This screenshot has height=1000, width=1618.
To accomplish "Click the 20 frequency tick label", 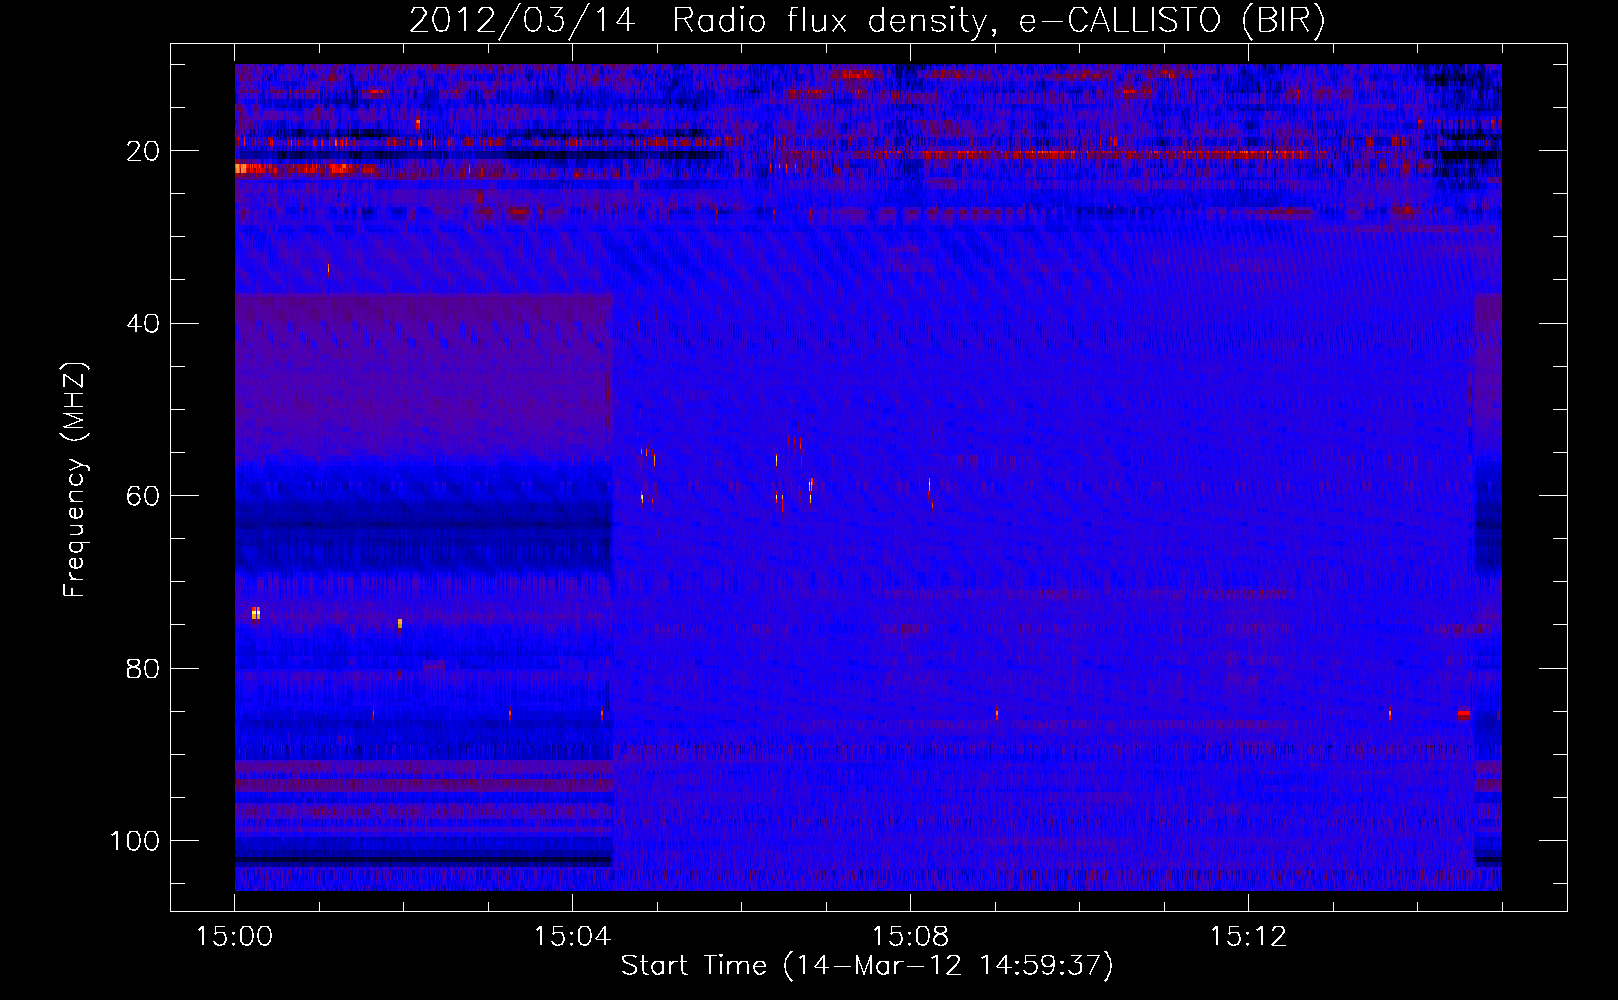I will [143, 151].
